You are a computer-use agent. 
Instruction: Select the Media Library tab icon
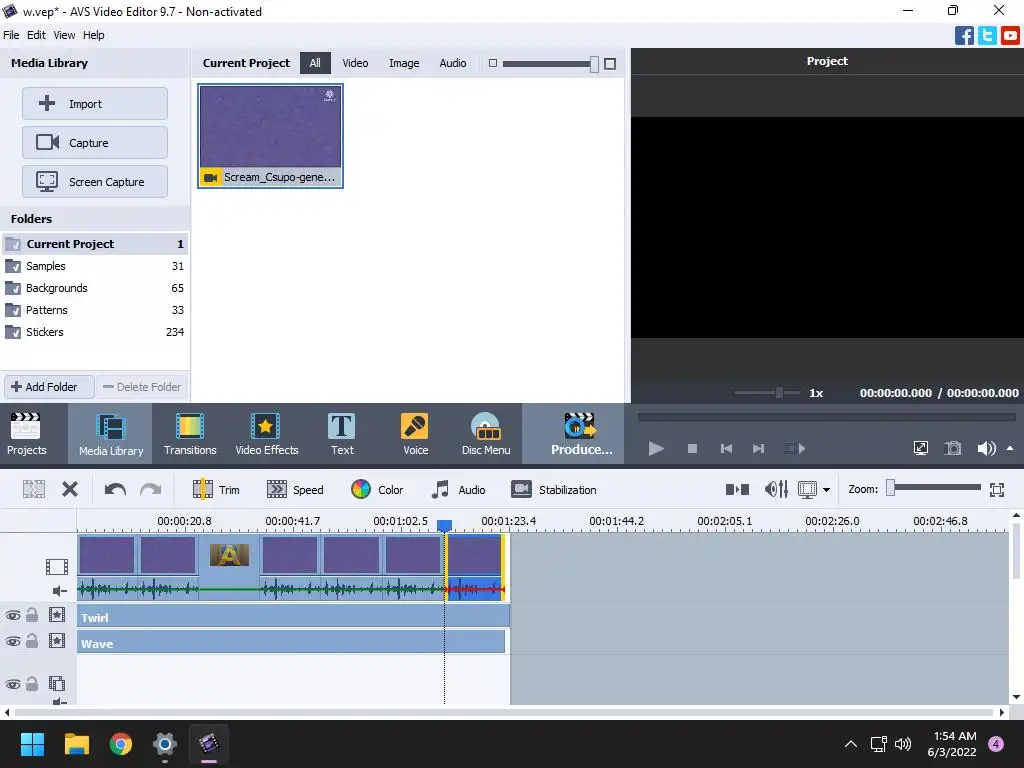tap(111, 434)
